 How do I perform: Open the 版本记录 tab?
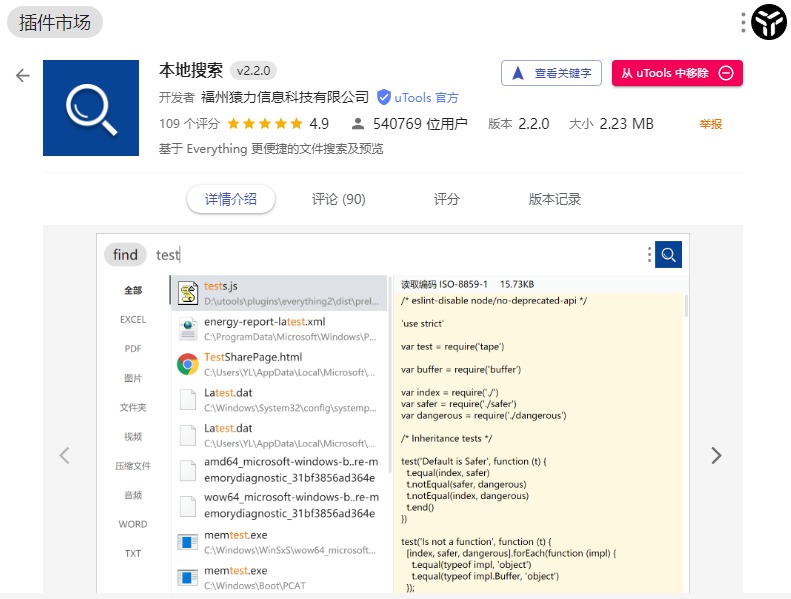554,199
